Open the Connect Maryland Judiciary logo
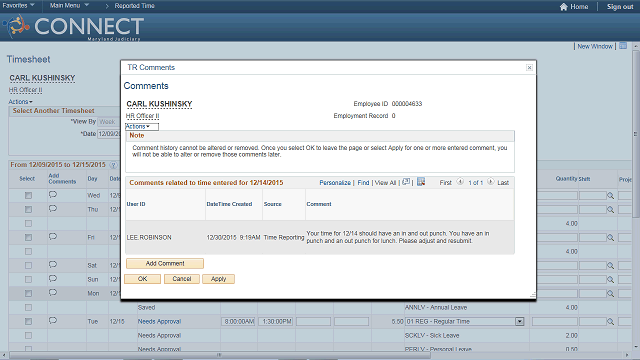The image size is (640, 360). pos(73,27)
